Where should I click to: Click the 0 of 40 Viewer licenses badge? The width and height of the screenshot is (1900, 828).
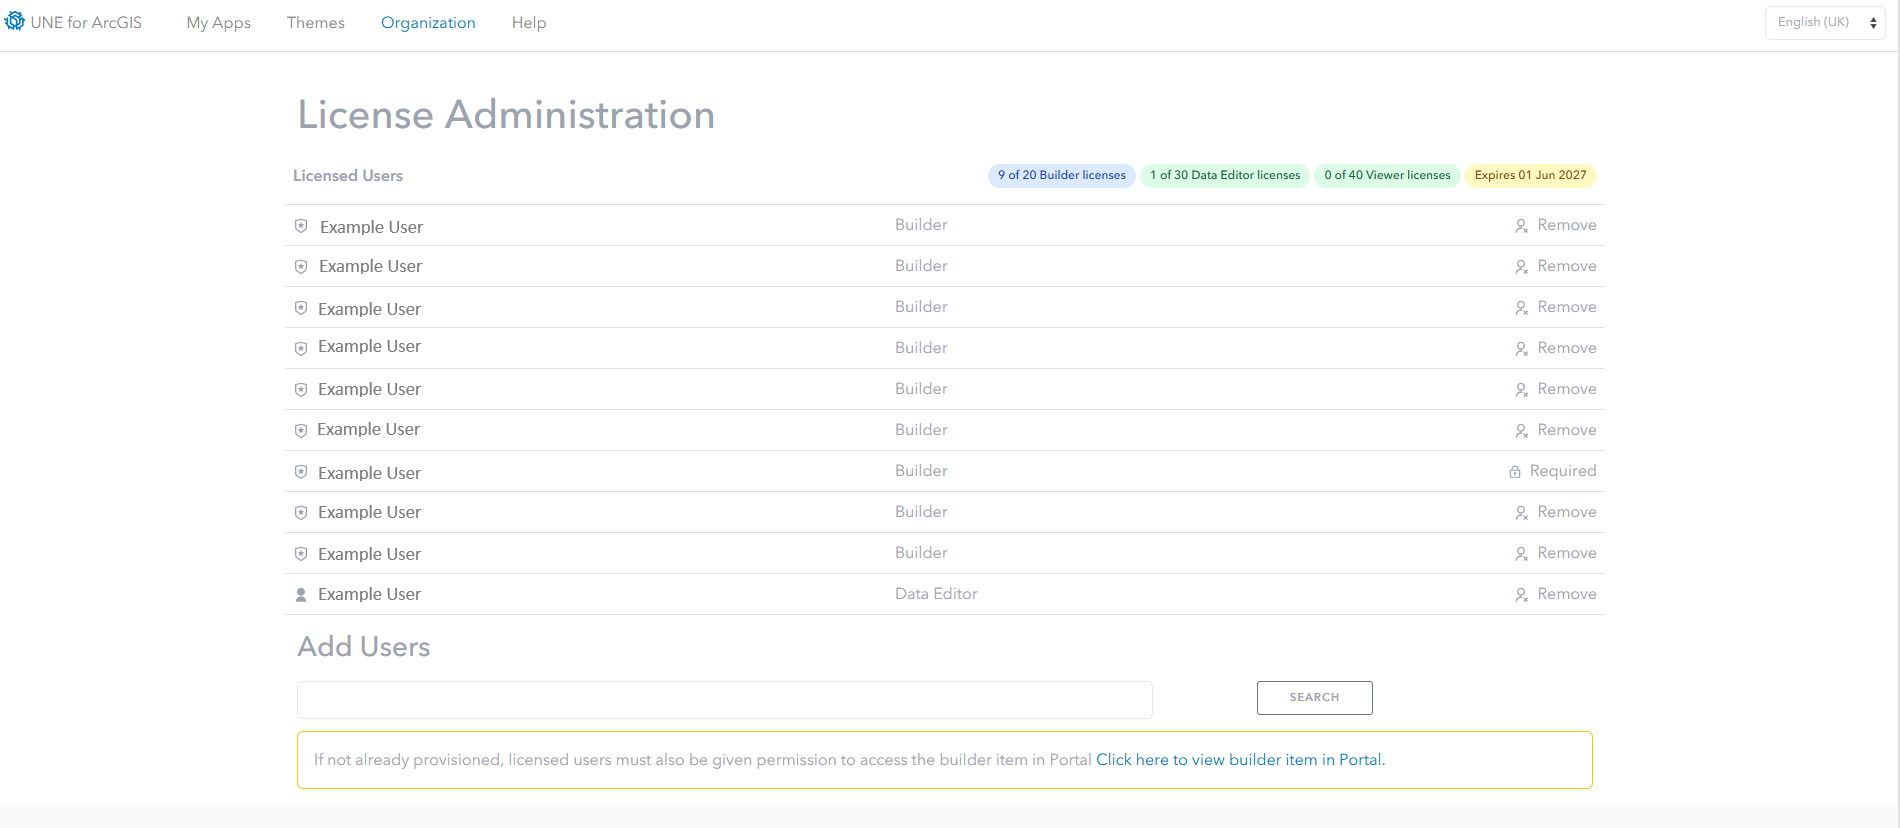[x=1387, y=175]
